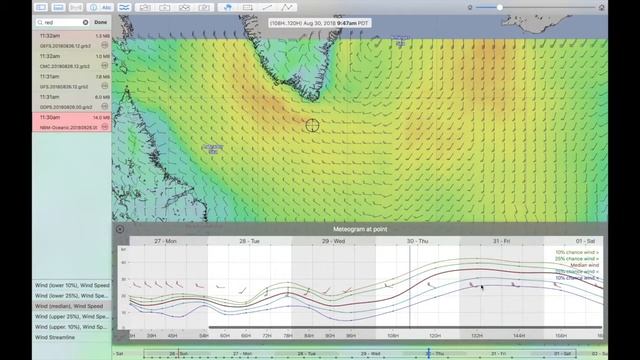Click the 'Median wind' legend label
The height and width of the screenshot is (360, 640).
pos(584,265)
